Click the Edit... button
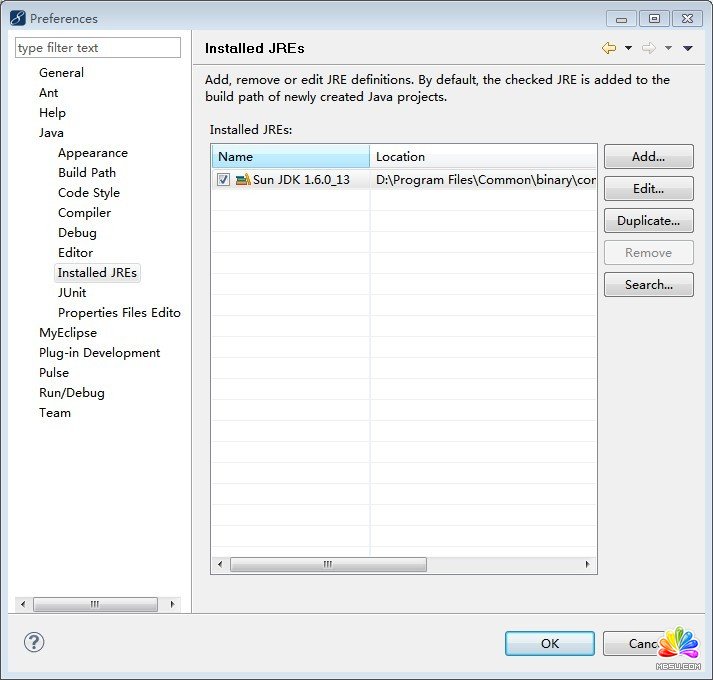Image resolution: width=713 pixels, height=680 pixels. tap(648, 189)
